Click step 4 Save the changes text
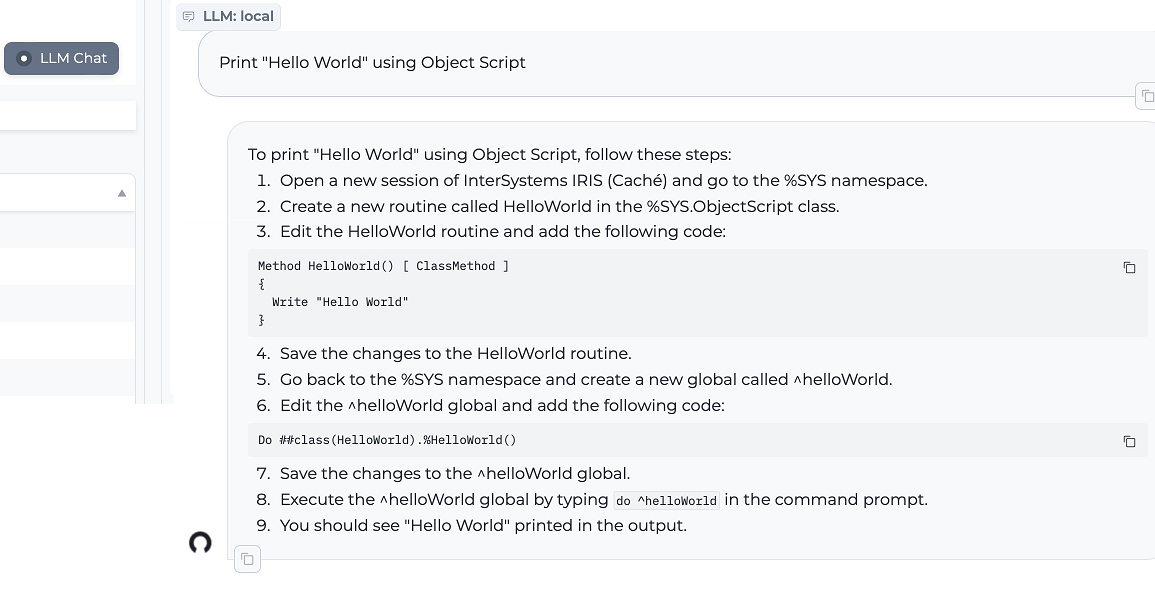 pyautogui.click(x=455, y=354)
